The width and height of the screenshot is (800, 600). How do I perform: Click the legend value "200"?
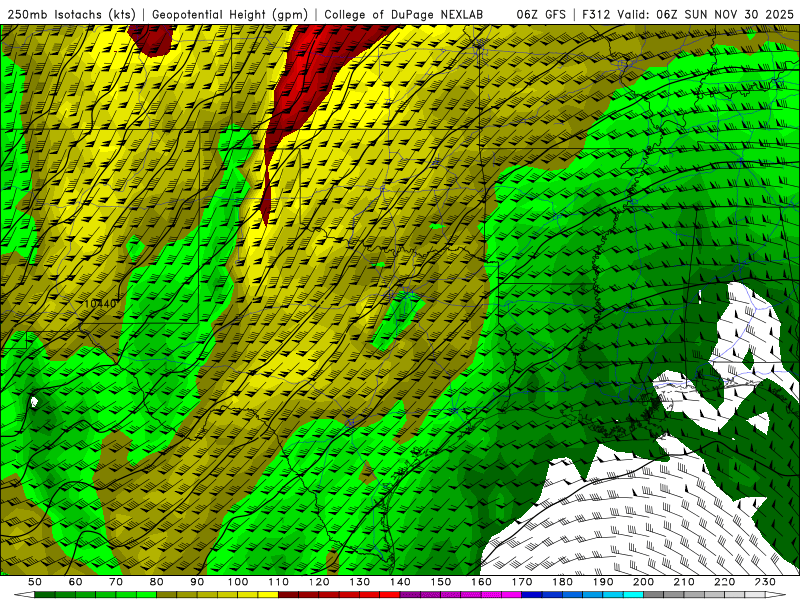pos(643,582)
